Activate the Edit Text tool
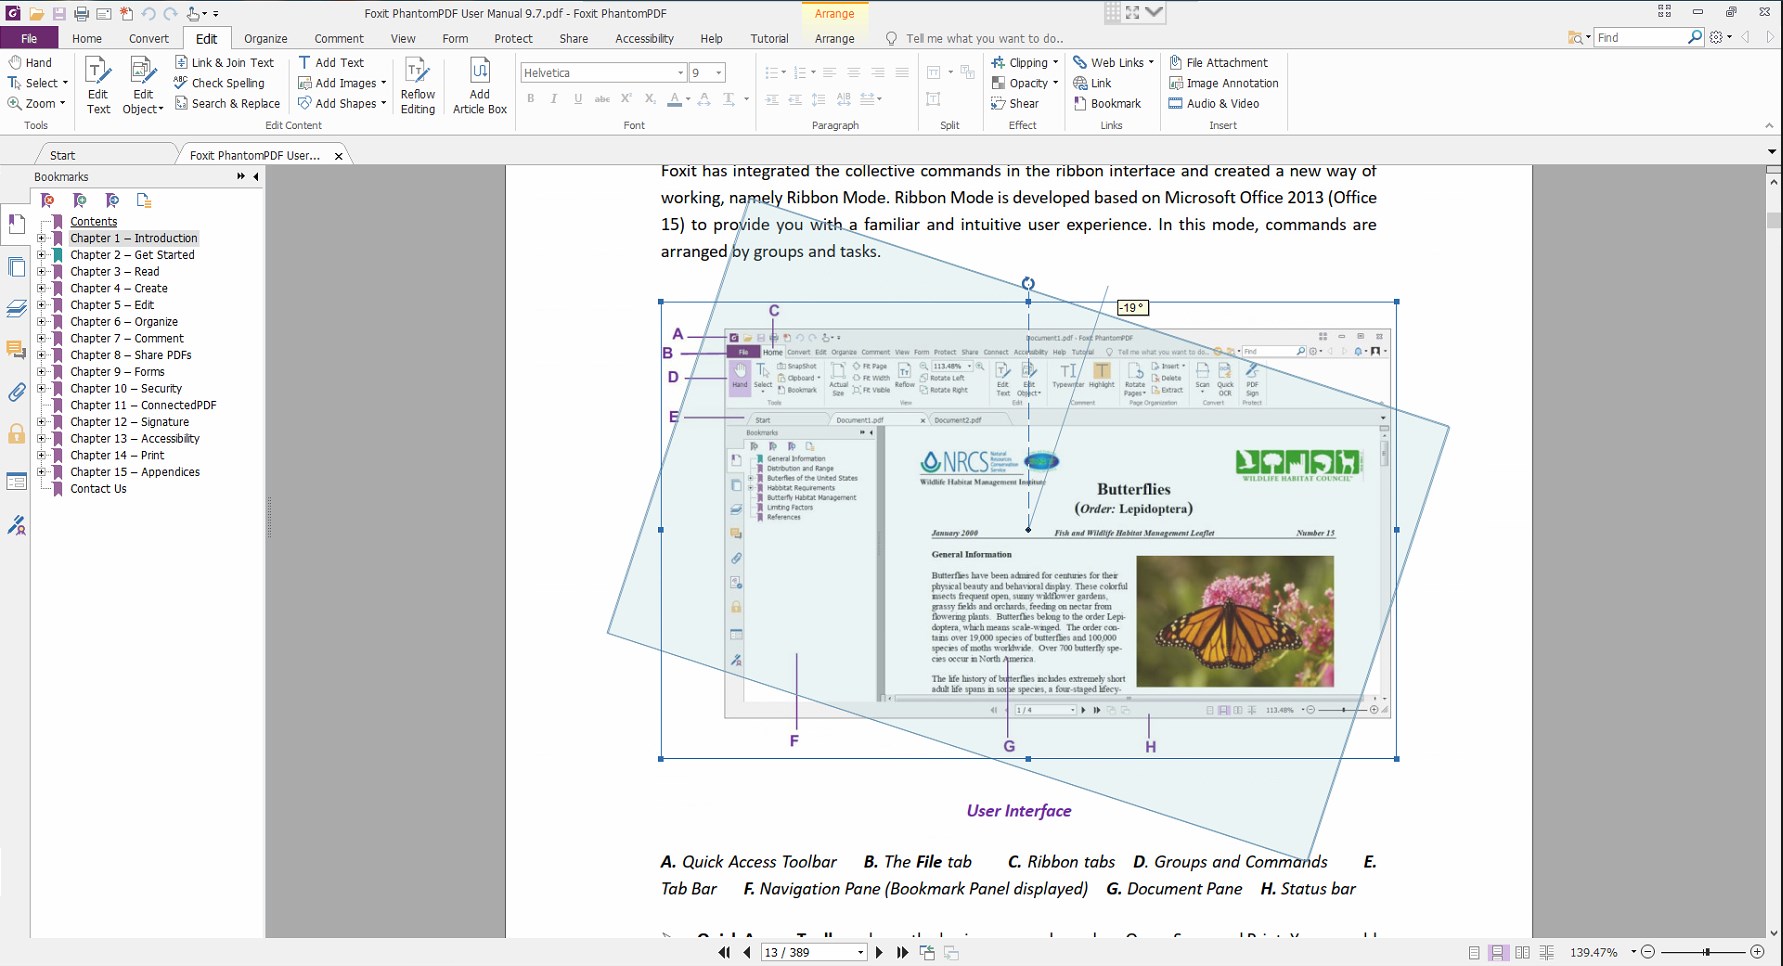The width and height of the screenshot is (1783, 966). 98,86
